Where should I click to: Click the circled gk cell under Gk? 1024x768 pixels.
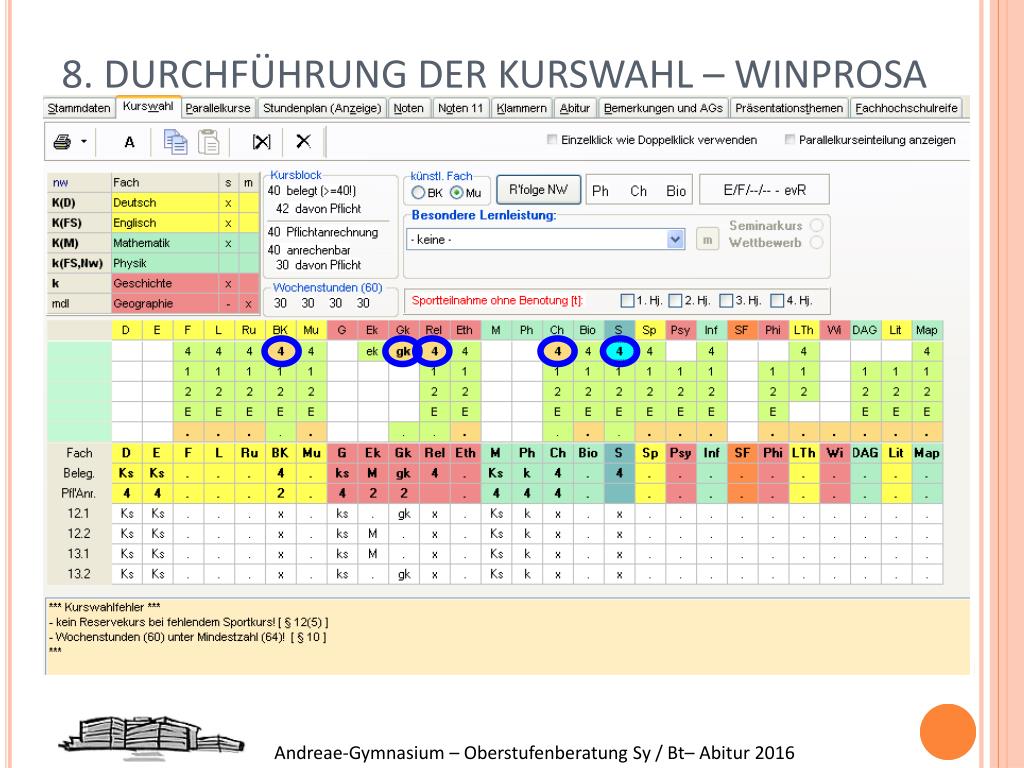[403, 351]
